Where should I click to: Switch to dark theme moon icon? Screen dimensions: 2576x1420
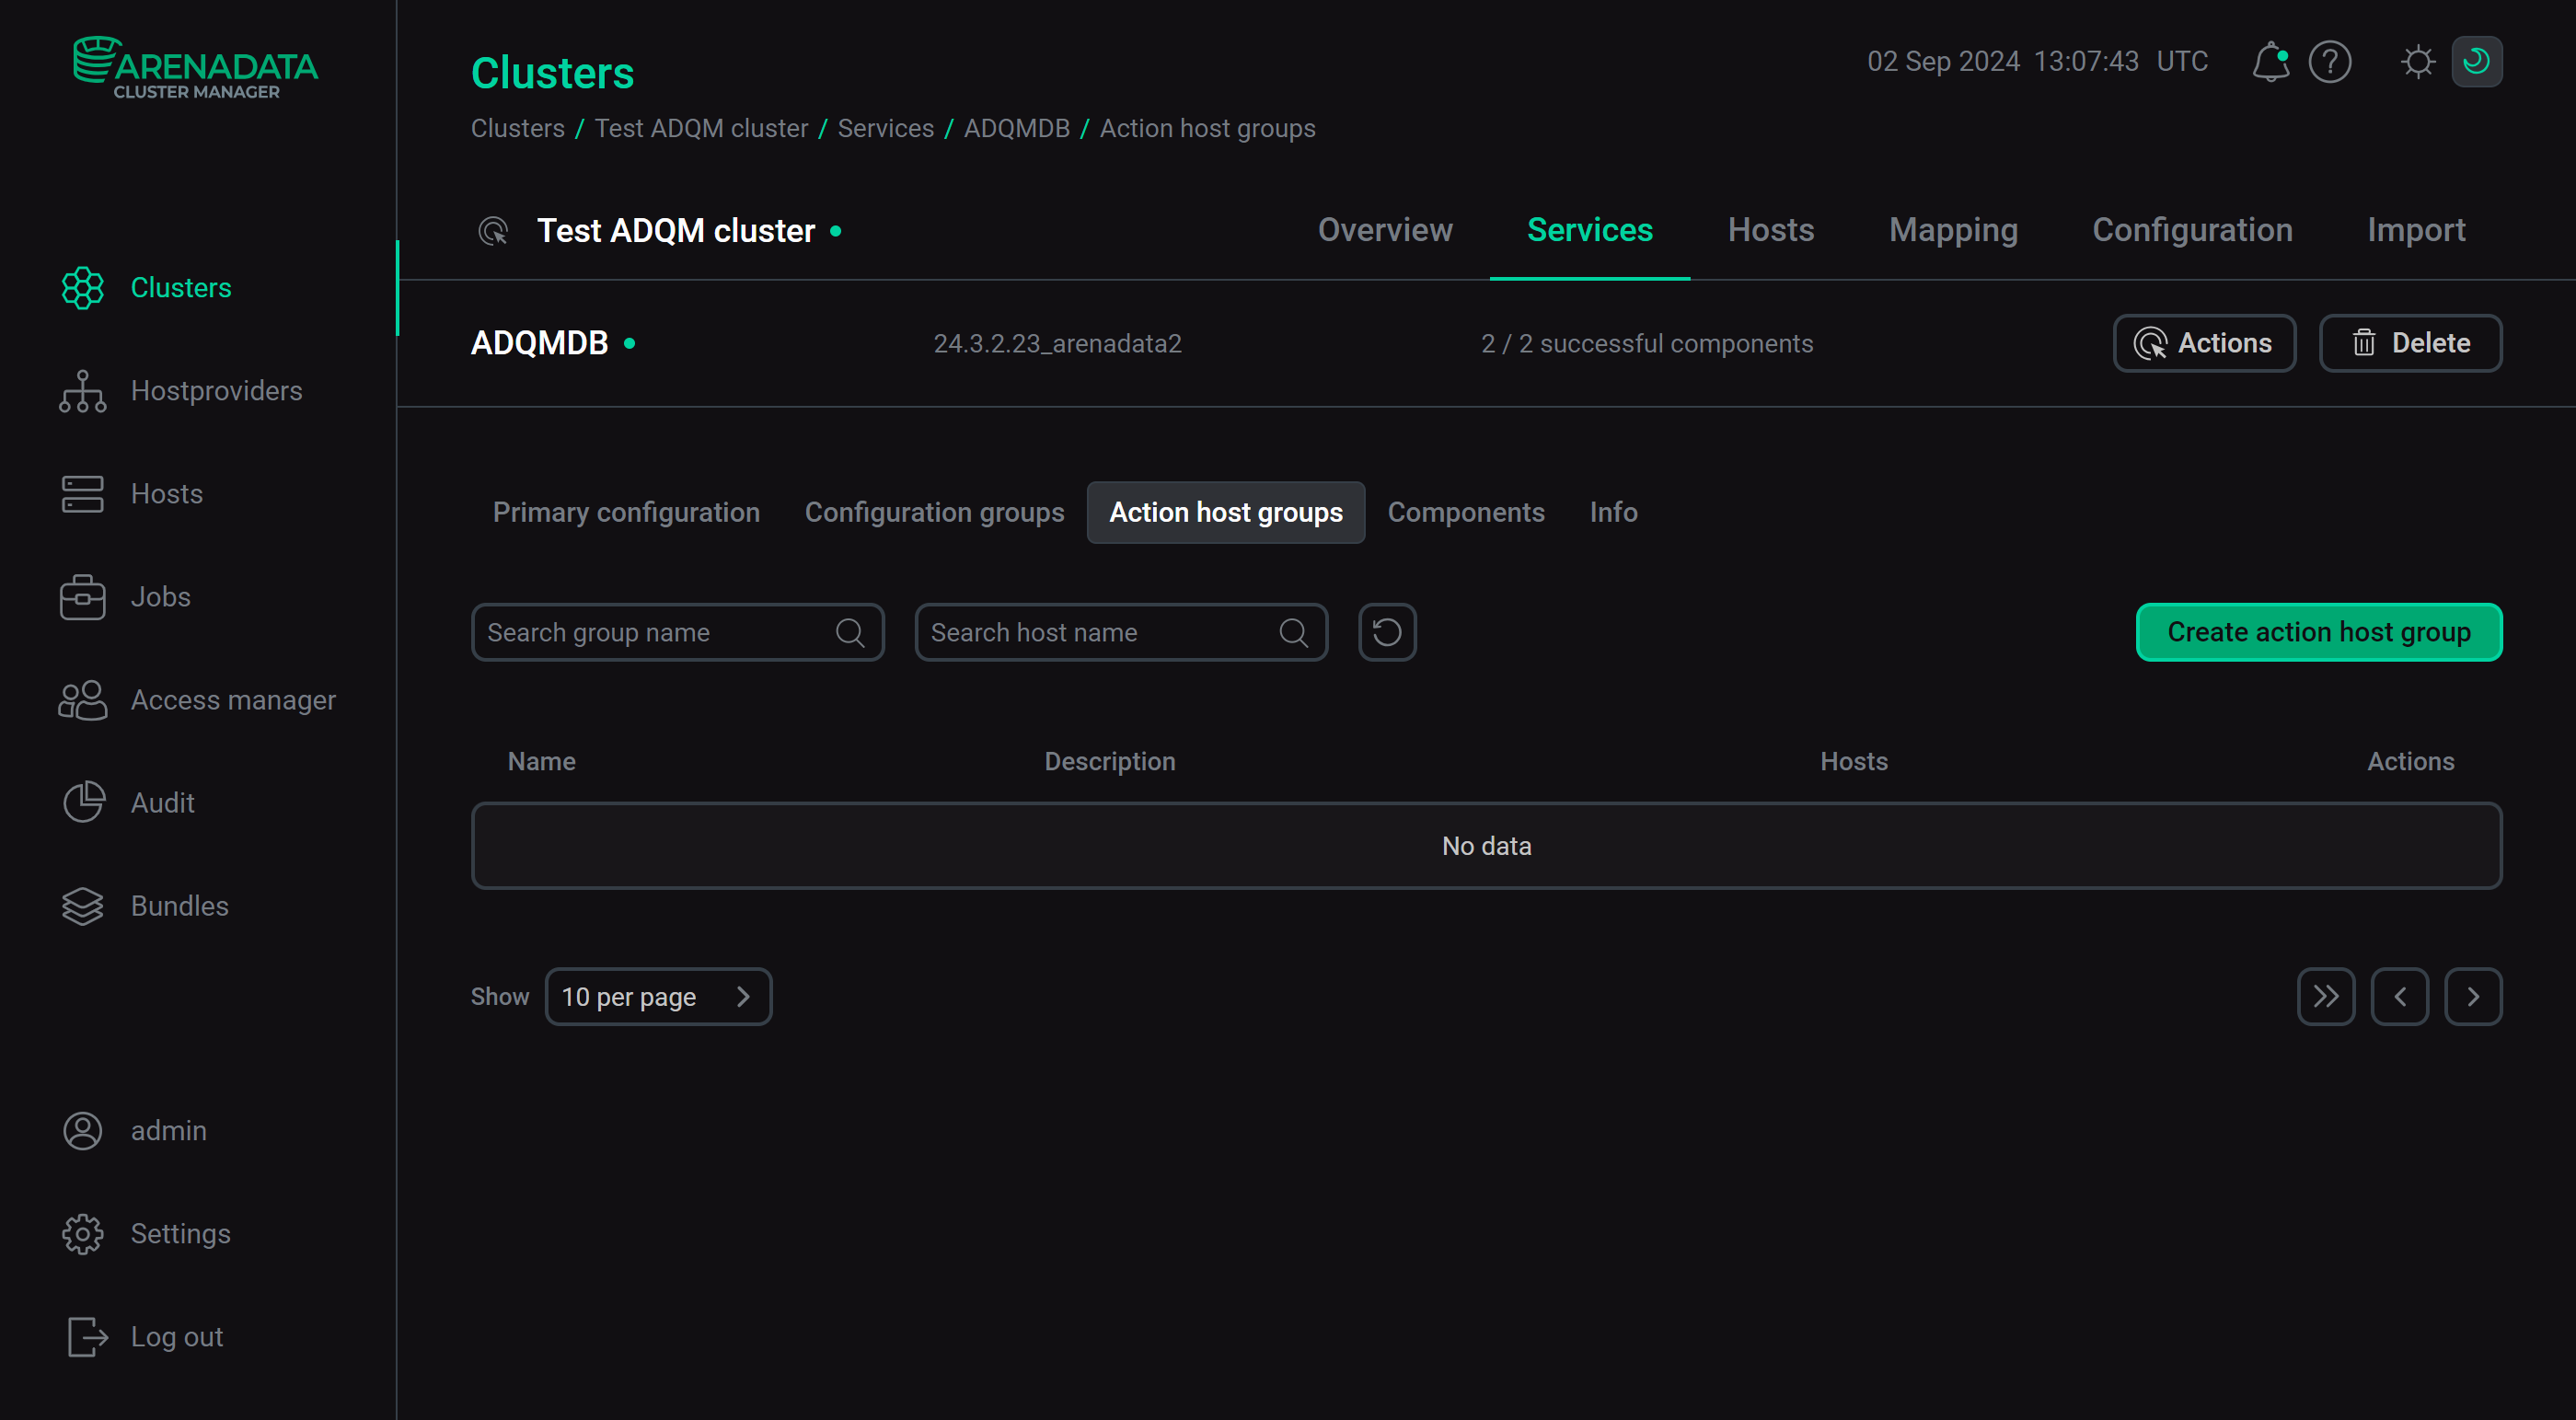click(x=2476, y=62)
